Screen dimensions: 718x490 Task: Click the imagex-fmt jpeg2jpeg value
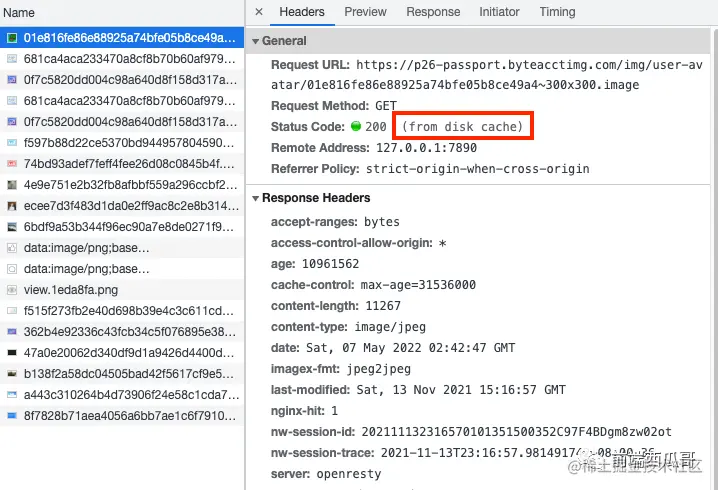378,369
